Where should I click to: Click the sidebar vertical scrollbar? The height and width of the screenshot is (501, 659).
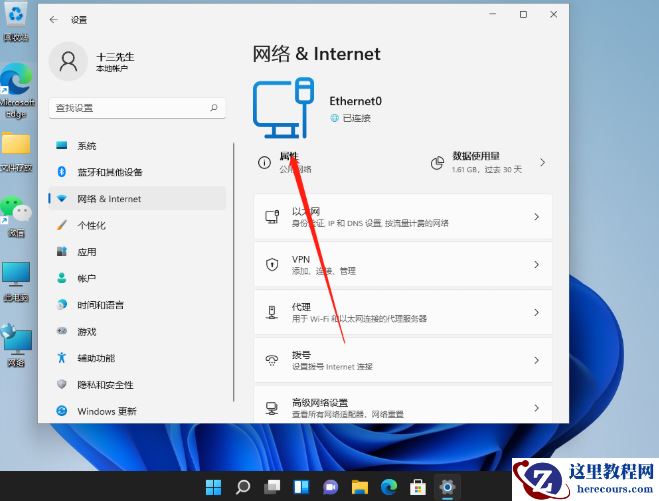234,272
